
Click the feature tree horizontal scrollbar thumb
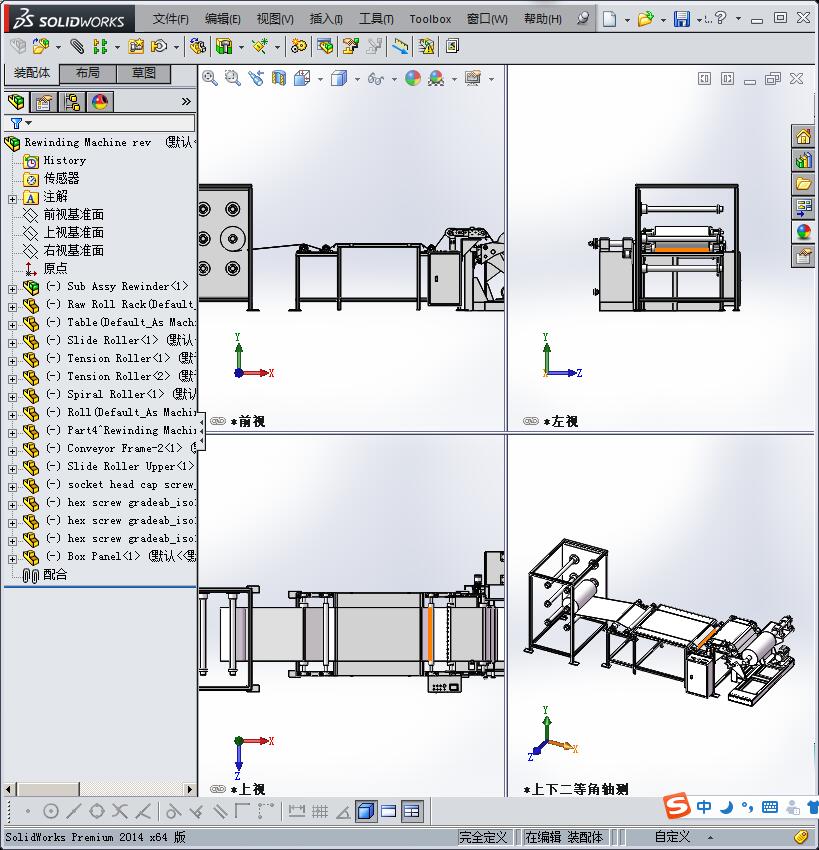click(x=47, y=789)
